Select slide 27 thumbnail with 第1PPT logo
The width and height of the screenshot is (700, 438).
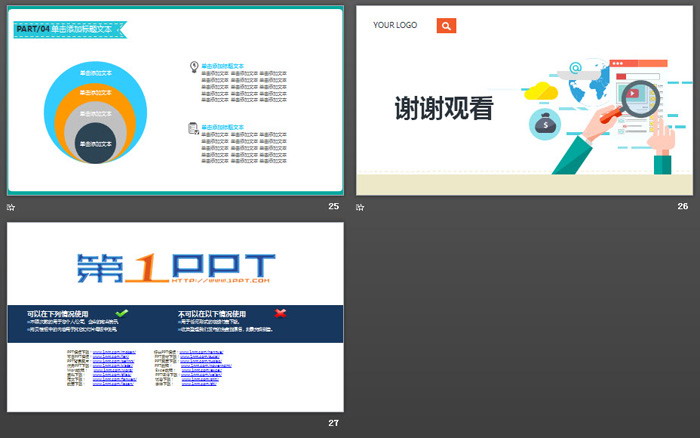click(175, 317)
